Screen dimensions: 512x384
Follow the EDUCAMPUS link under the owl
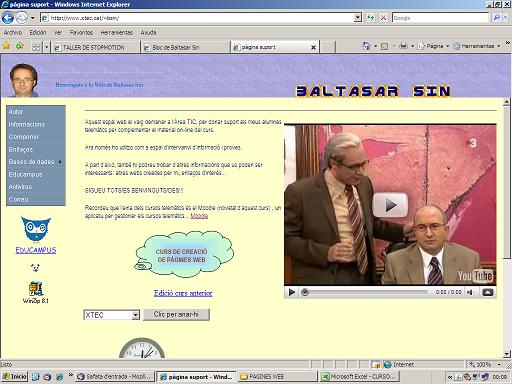pos(36,250)
